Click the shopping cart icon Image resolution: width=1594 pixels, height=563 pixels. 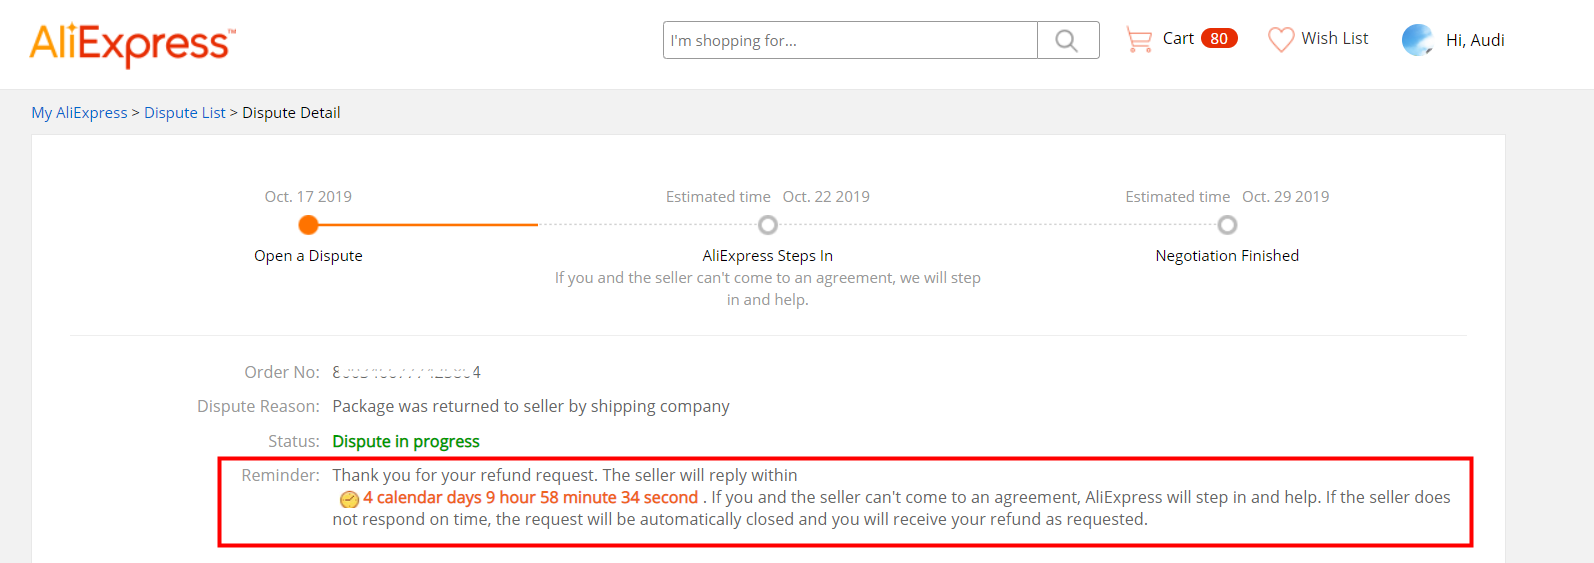click(1139, 40)
